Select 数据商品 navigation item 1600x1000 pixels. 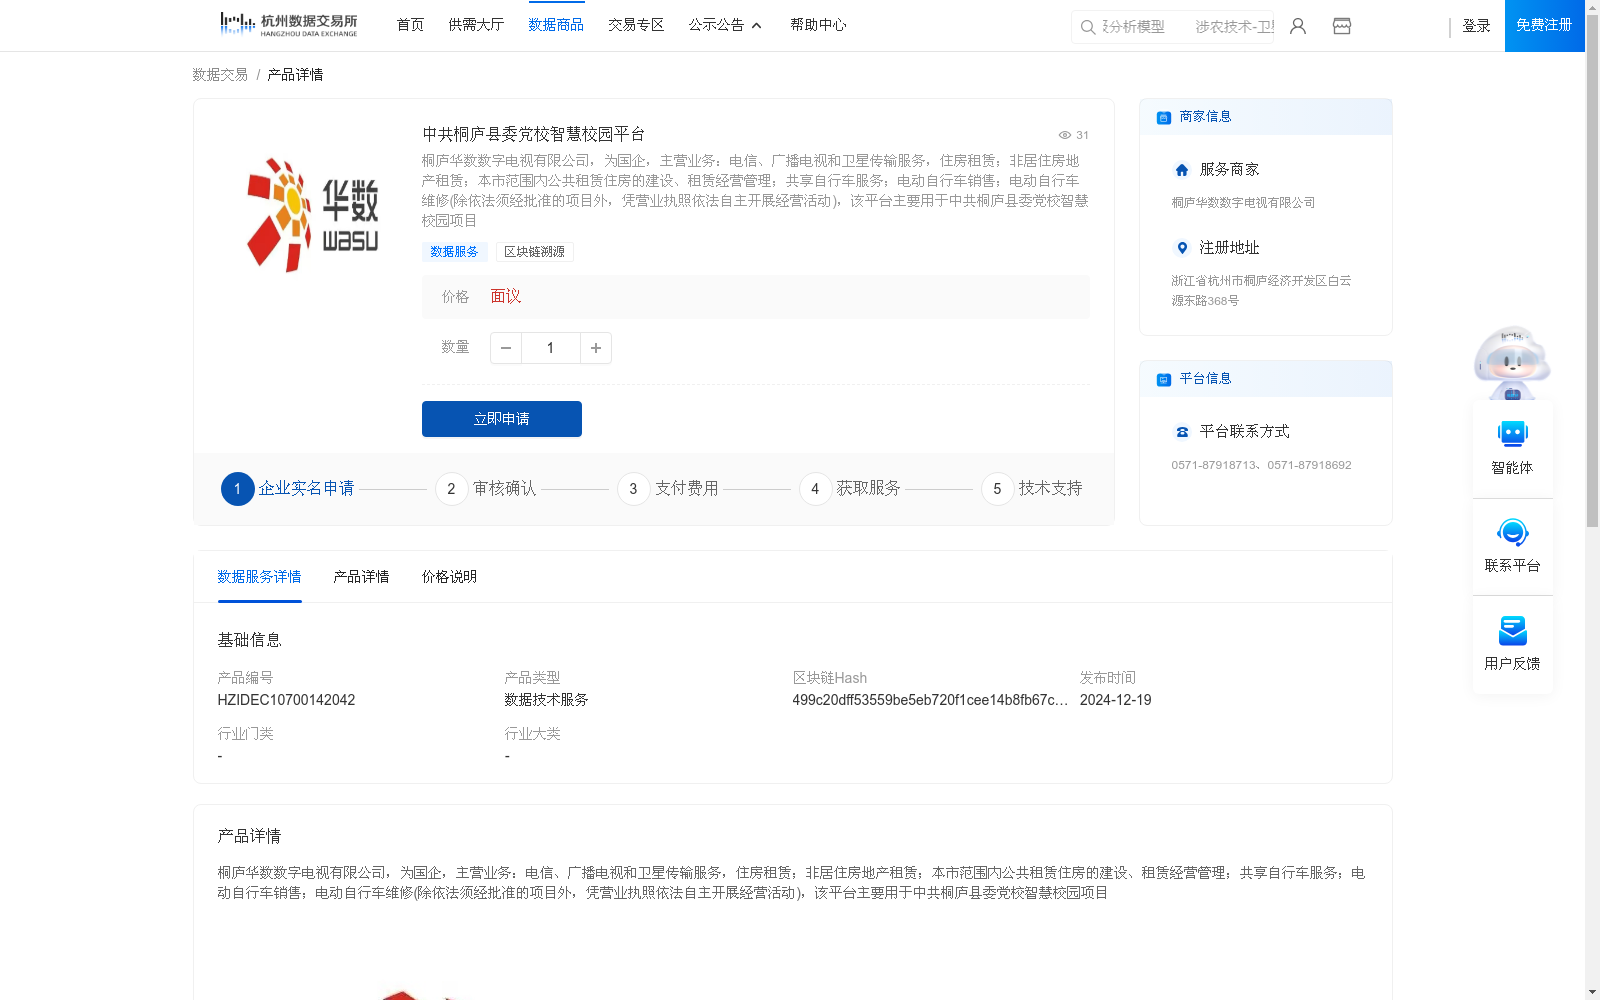click(x=556, y=25)
